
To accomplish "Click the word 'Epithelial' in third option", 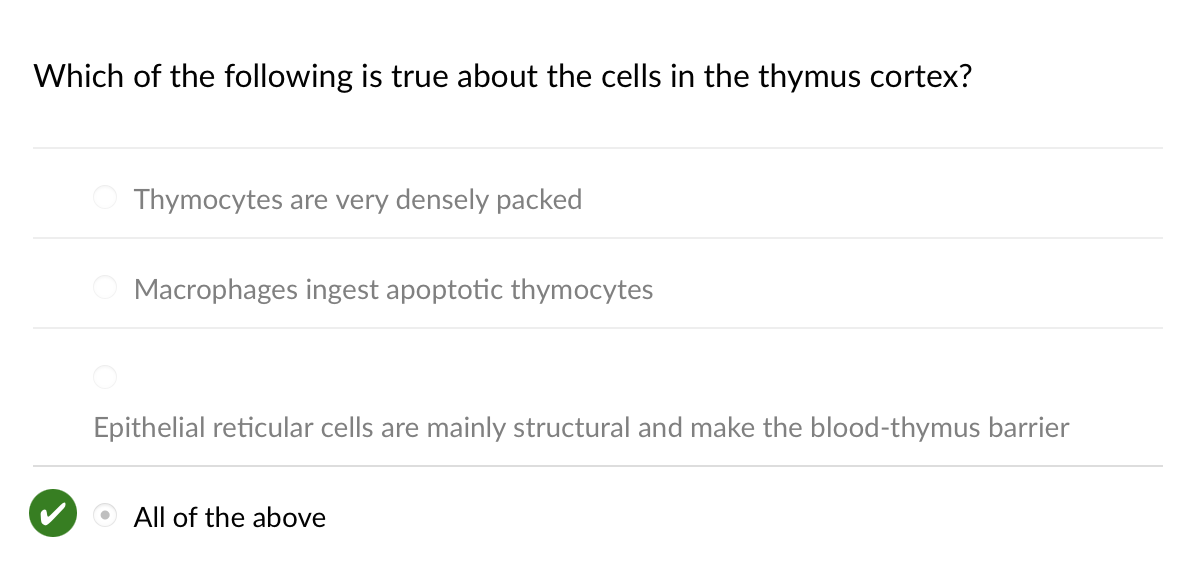I will tap(147, 428).
